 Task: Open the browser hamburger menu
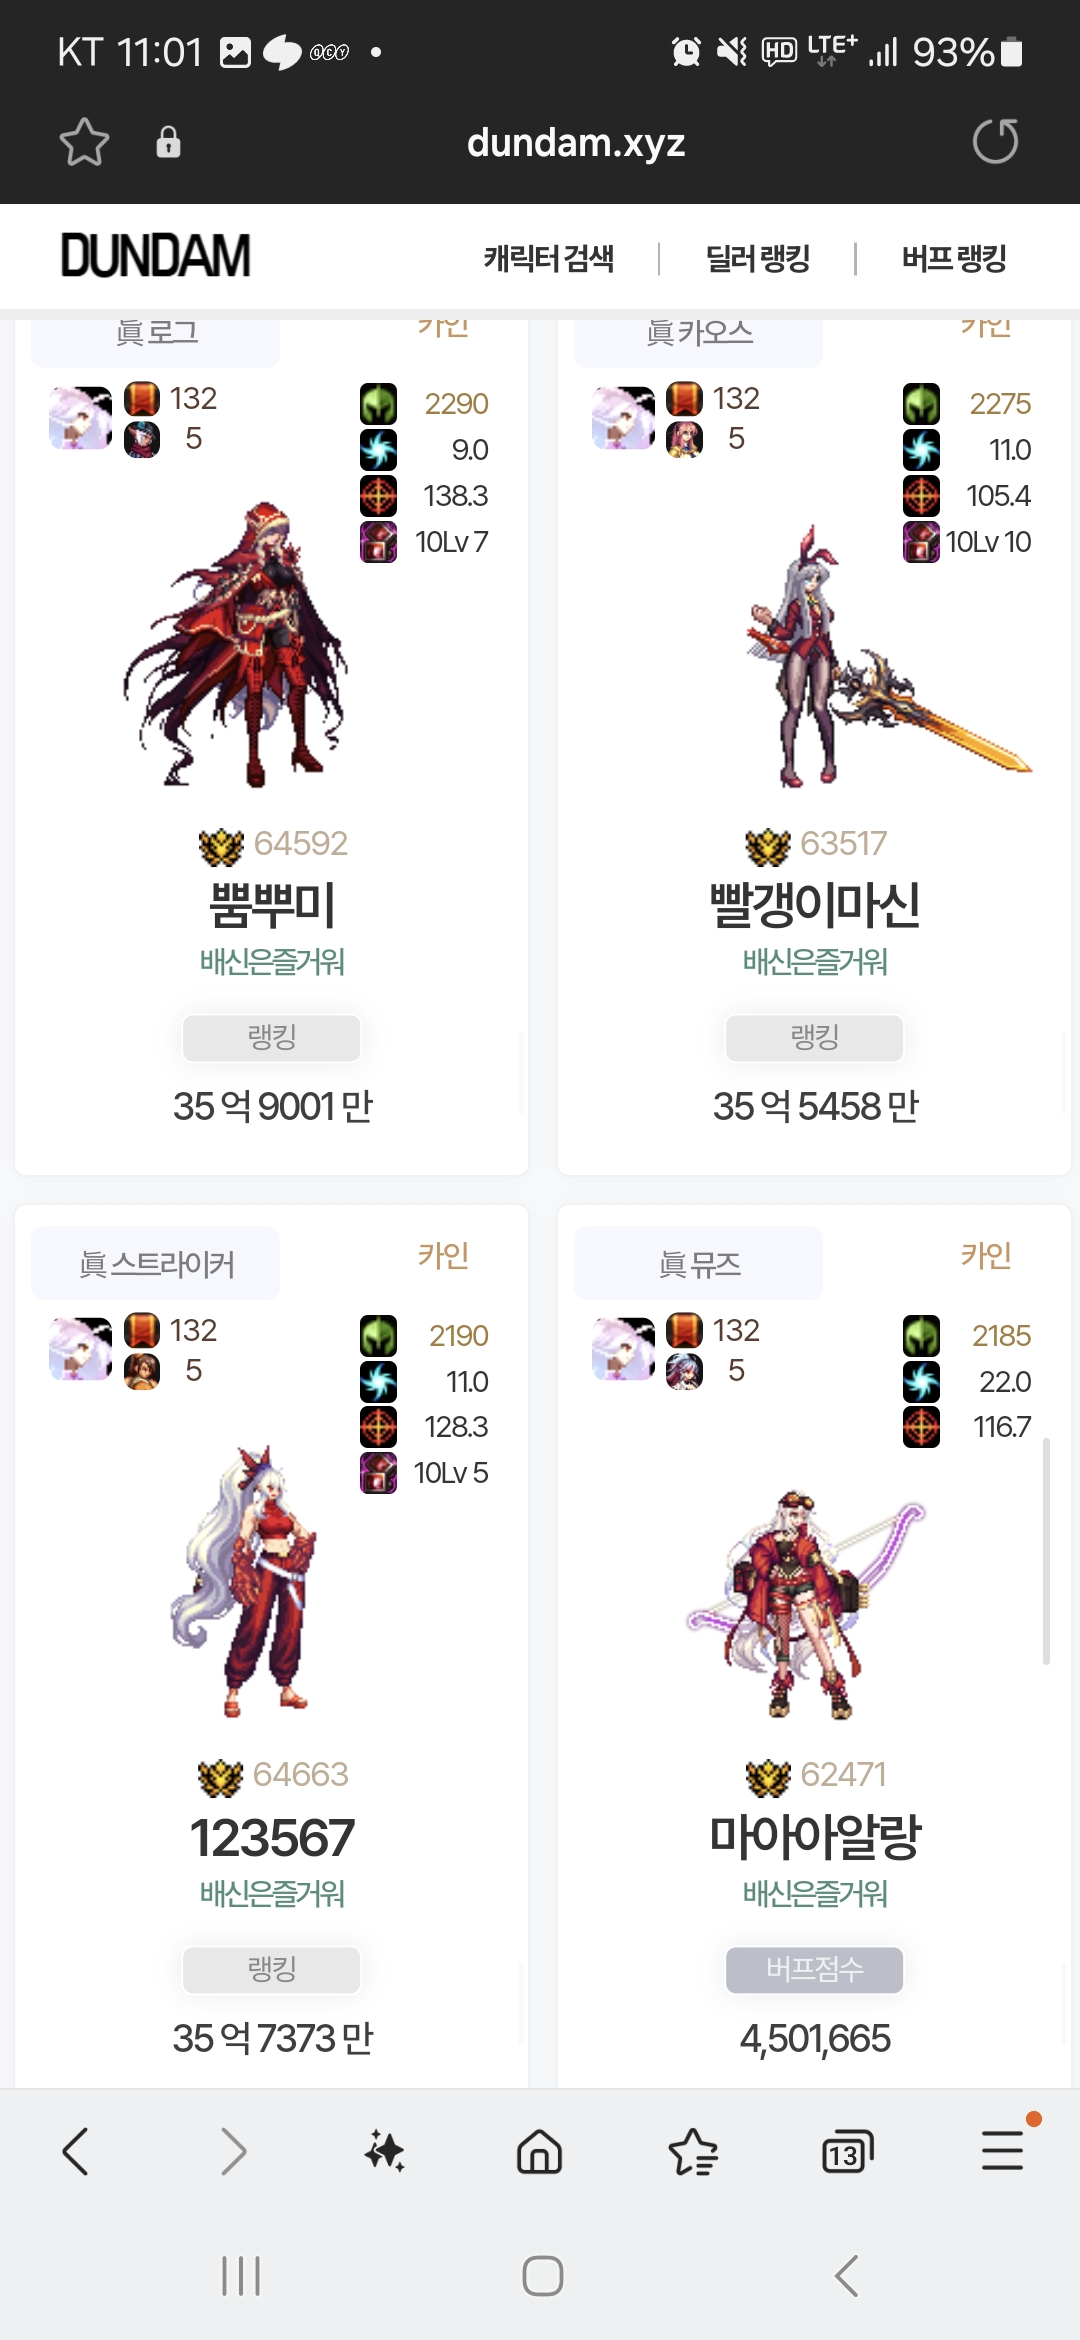pos(1002,2150)
